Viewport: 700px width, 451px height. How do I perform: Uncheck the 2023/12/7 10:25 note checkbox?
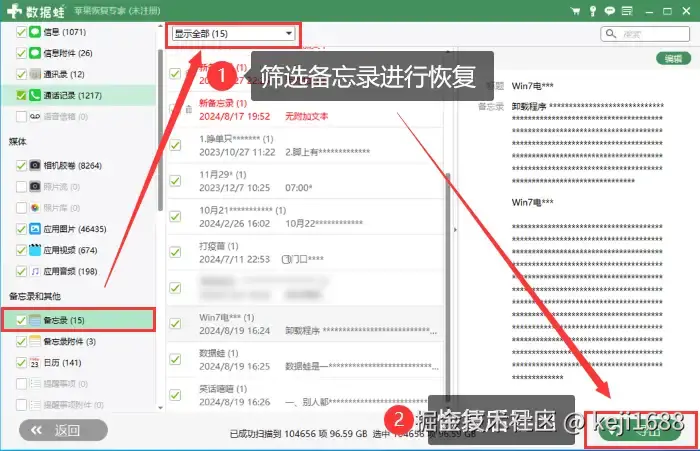[175, 181]
